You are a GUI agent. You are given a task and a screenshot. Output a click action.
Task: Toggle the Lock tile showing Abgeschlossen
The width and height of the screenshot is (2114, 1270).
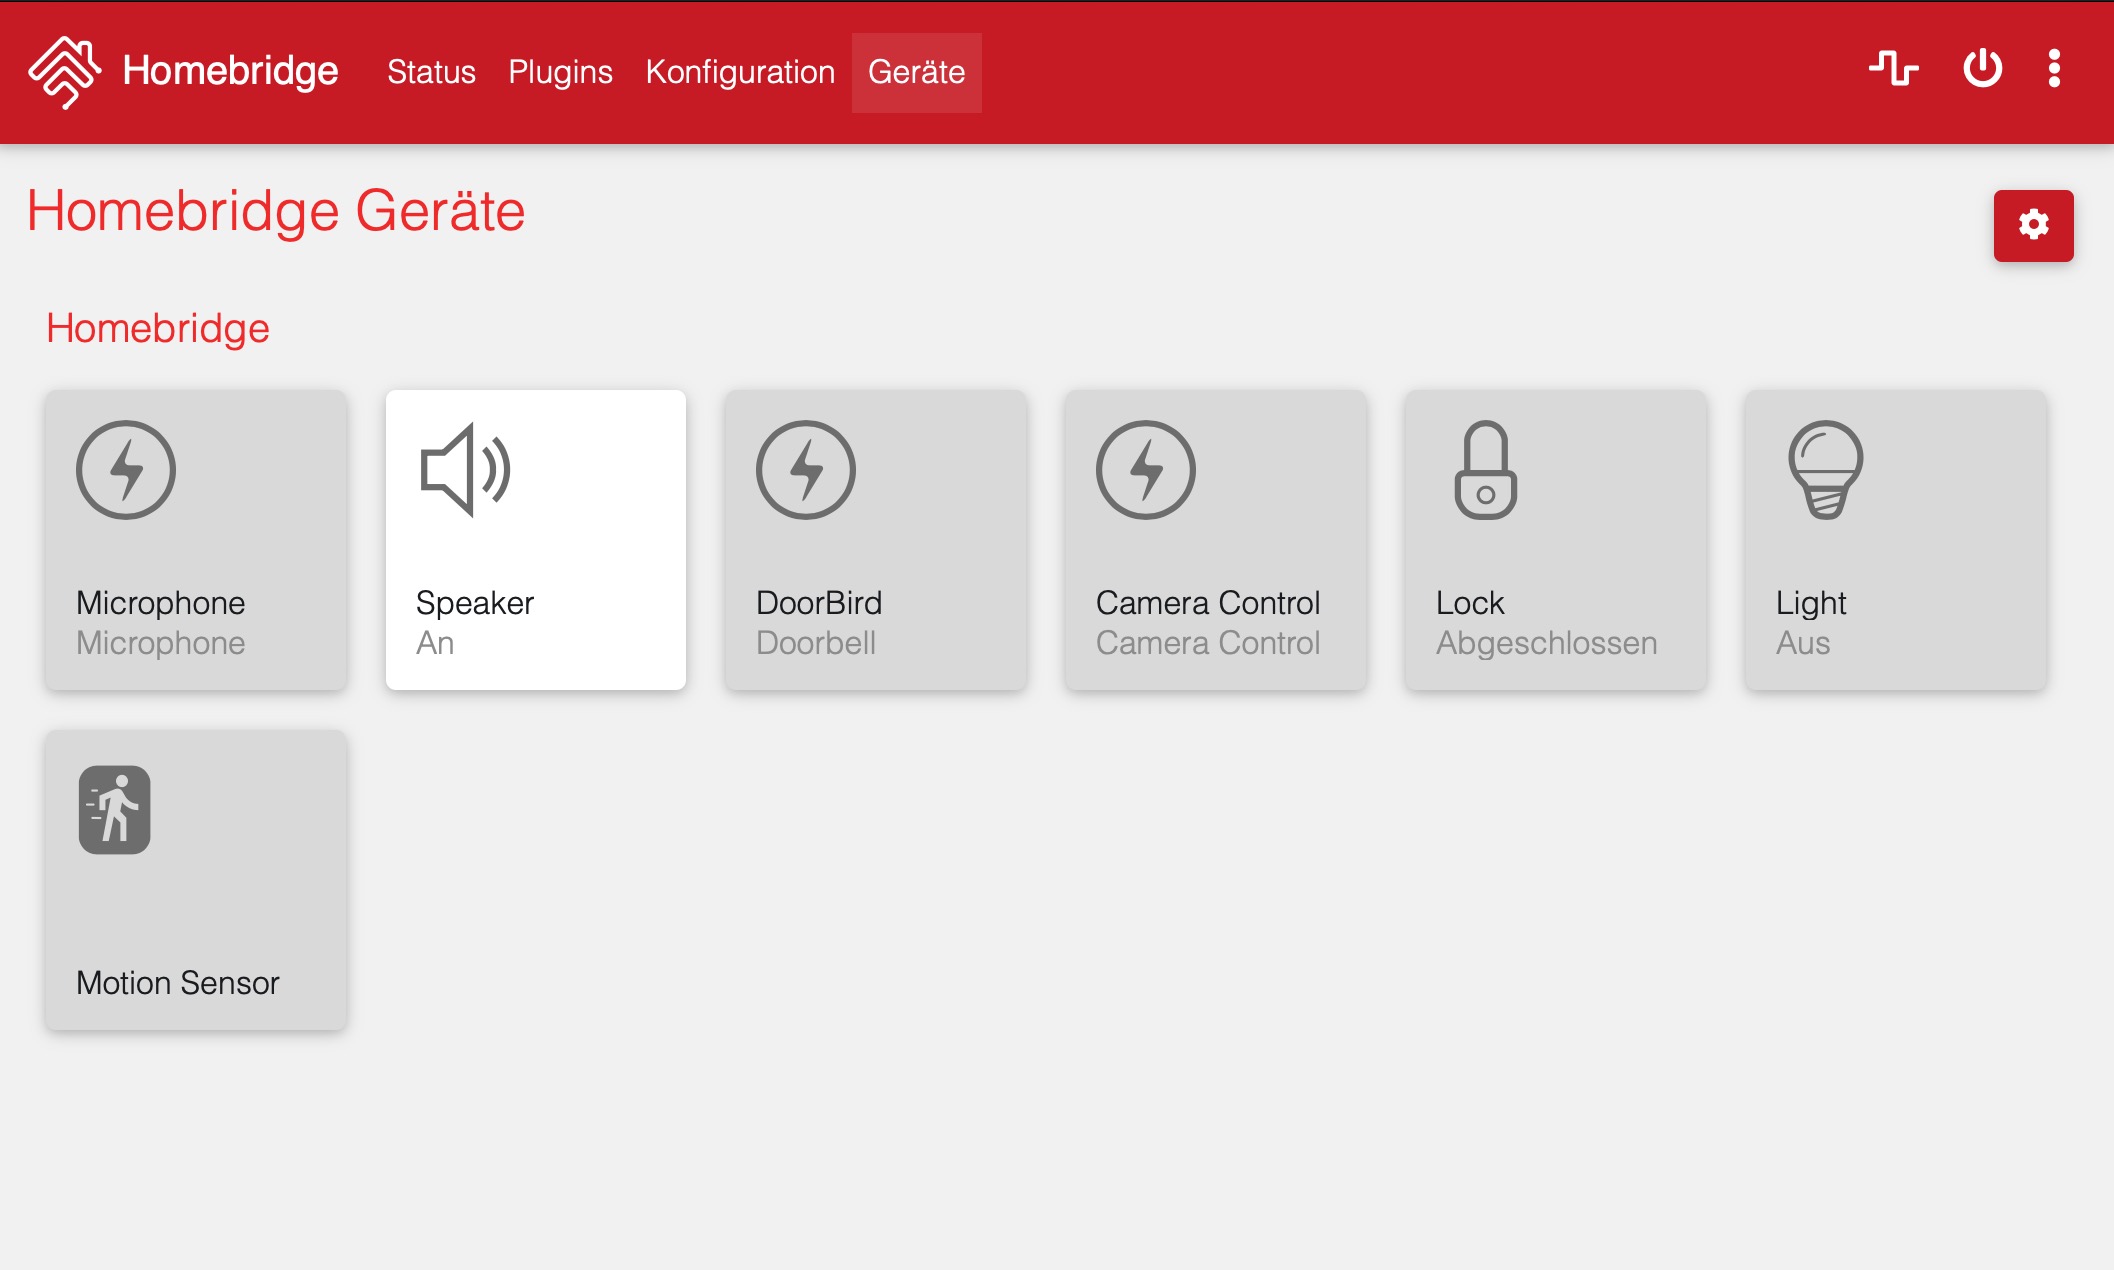click(x=1556, y=540)
